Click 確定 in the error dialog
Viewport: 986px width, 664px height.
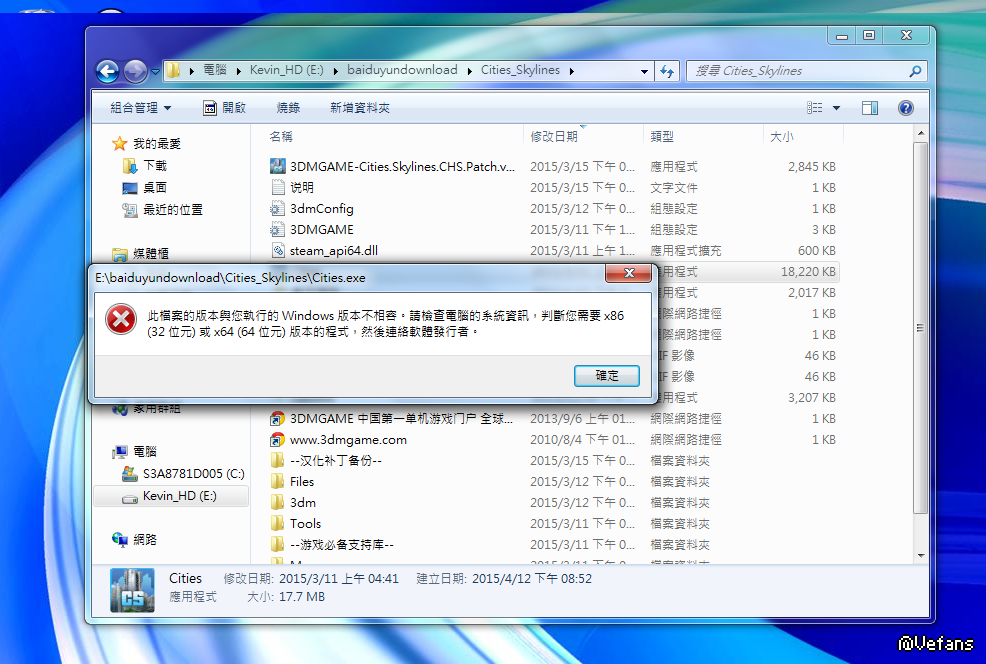pos(607,375)
